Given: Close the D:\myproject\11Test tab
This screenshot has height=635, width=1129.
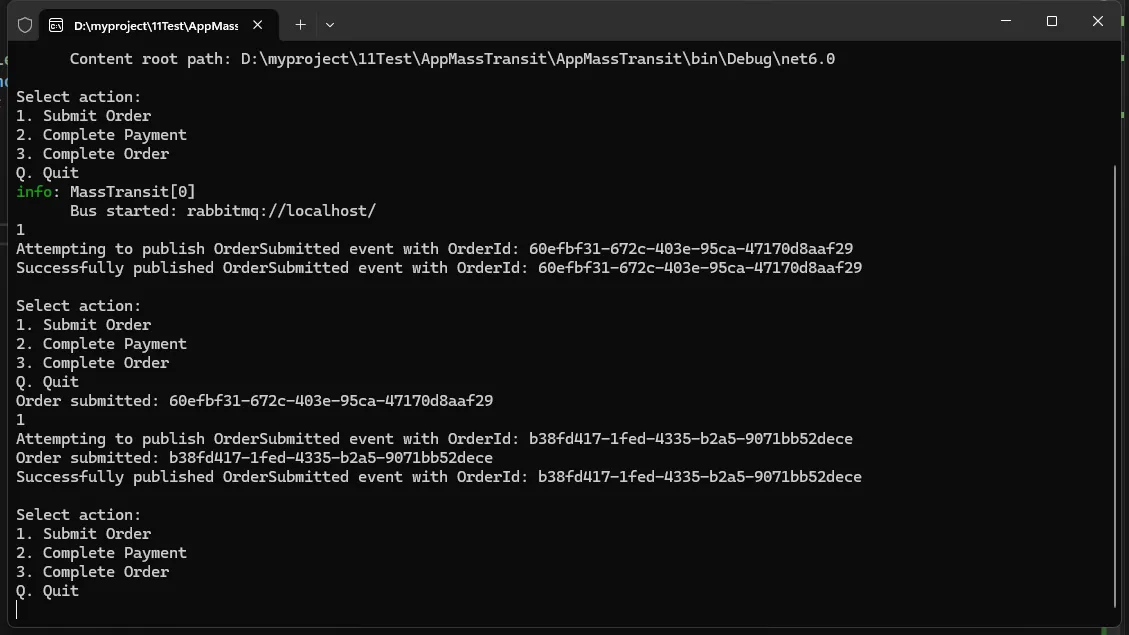Looking at the screenshot, I should 258,24.
